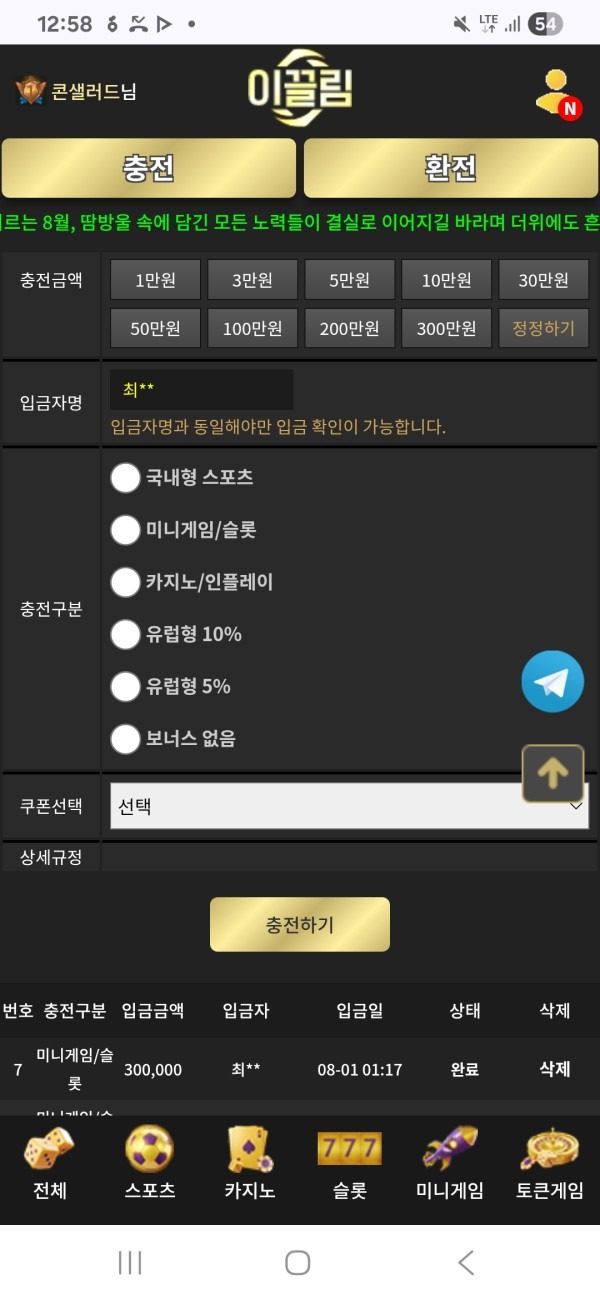Switch to the 환전 tab
Image resolution: width=600 pixels, height=1300 pixels.
(449, 168)
